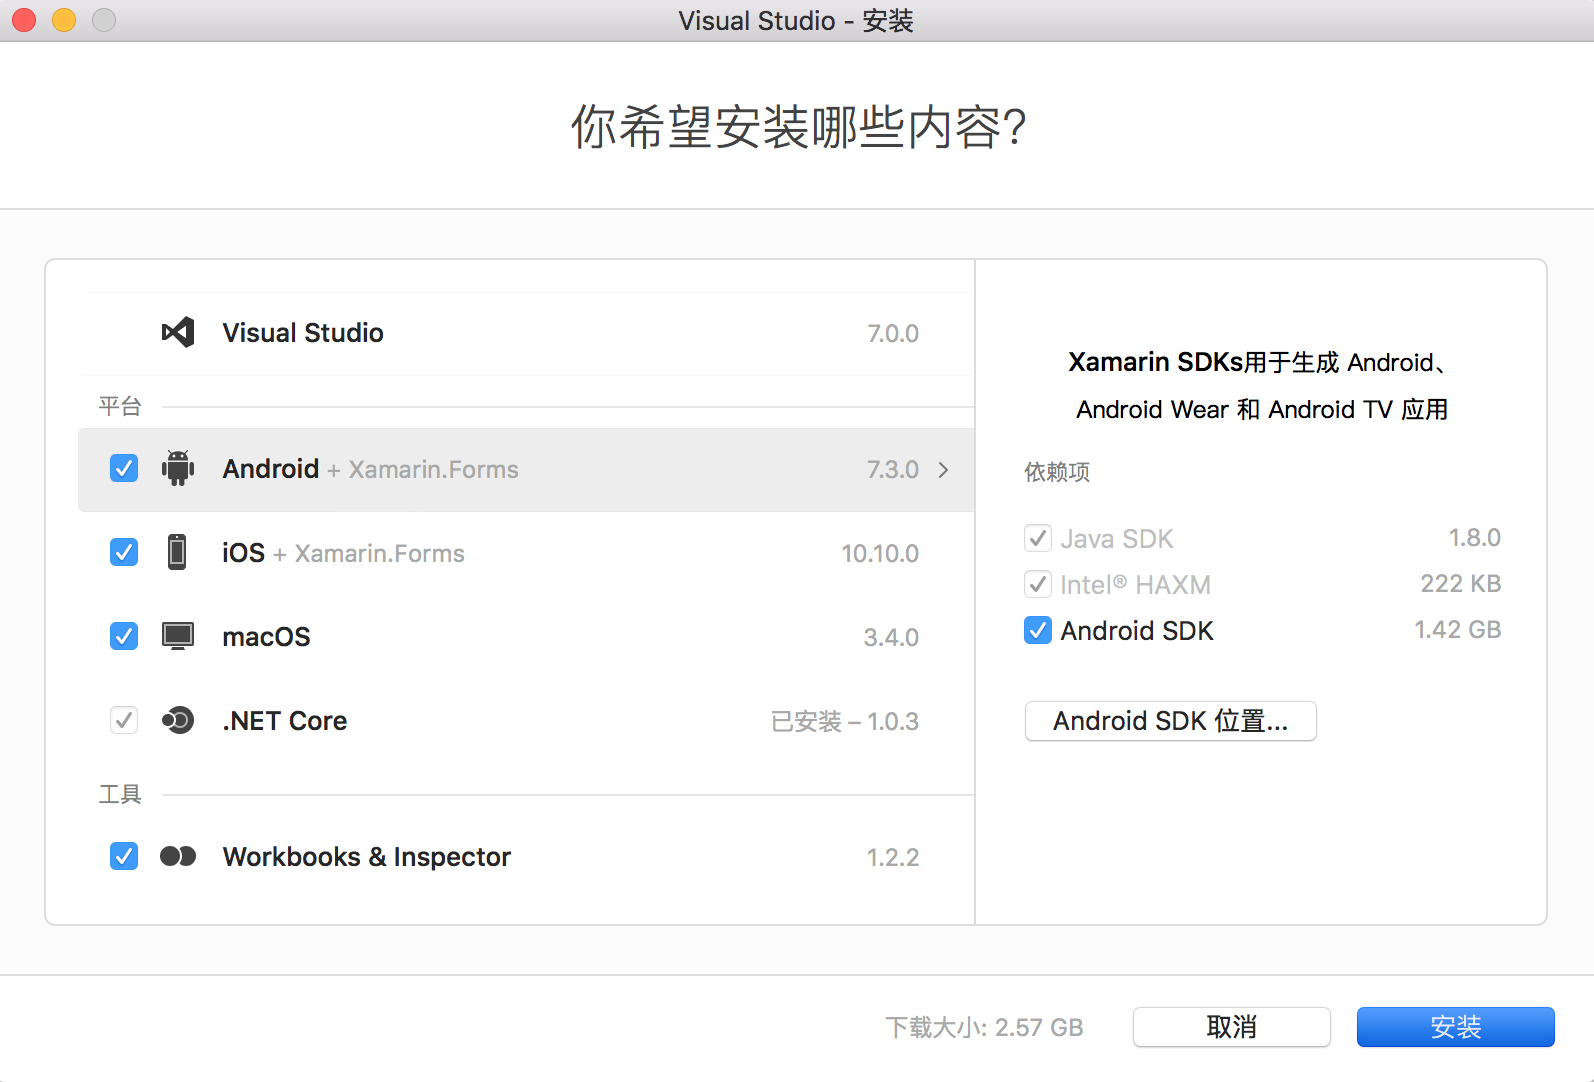The width and height of the screenshot is (1594, 1082).
Task: Click the Android SDK size 1.42 GB
Action: click(1458, 630)
